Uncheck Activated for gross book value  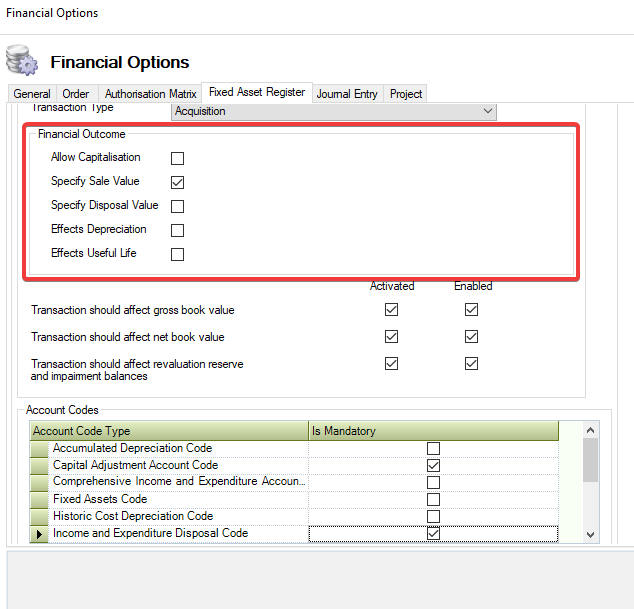(392, 310)
